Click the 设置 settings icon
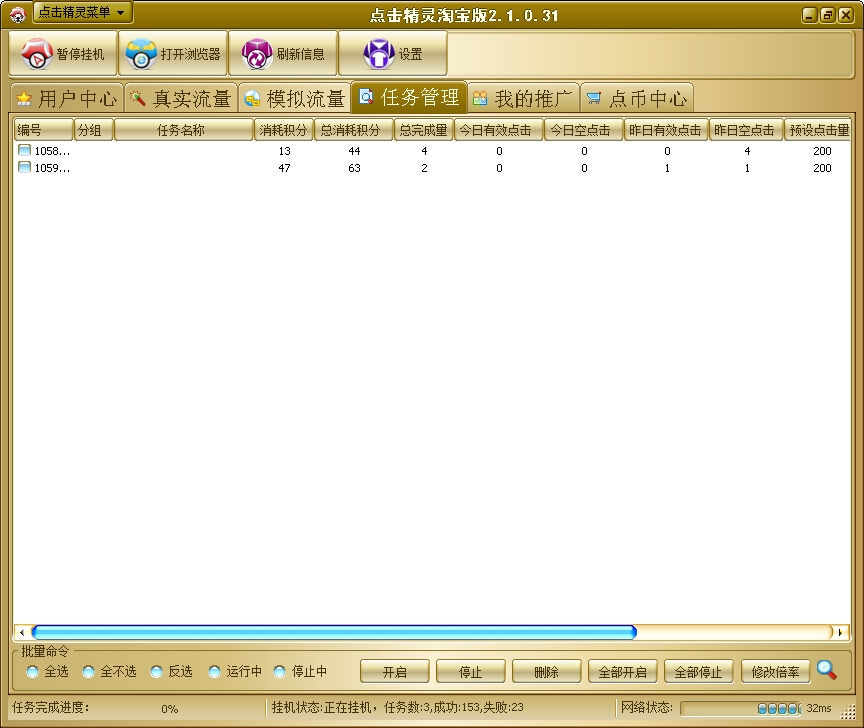This screenshot has height=728, width=864. click(379, 53)
